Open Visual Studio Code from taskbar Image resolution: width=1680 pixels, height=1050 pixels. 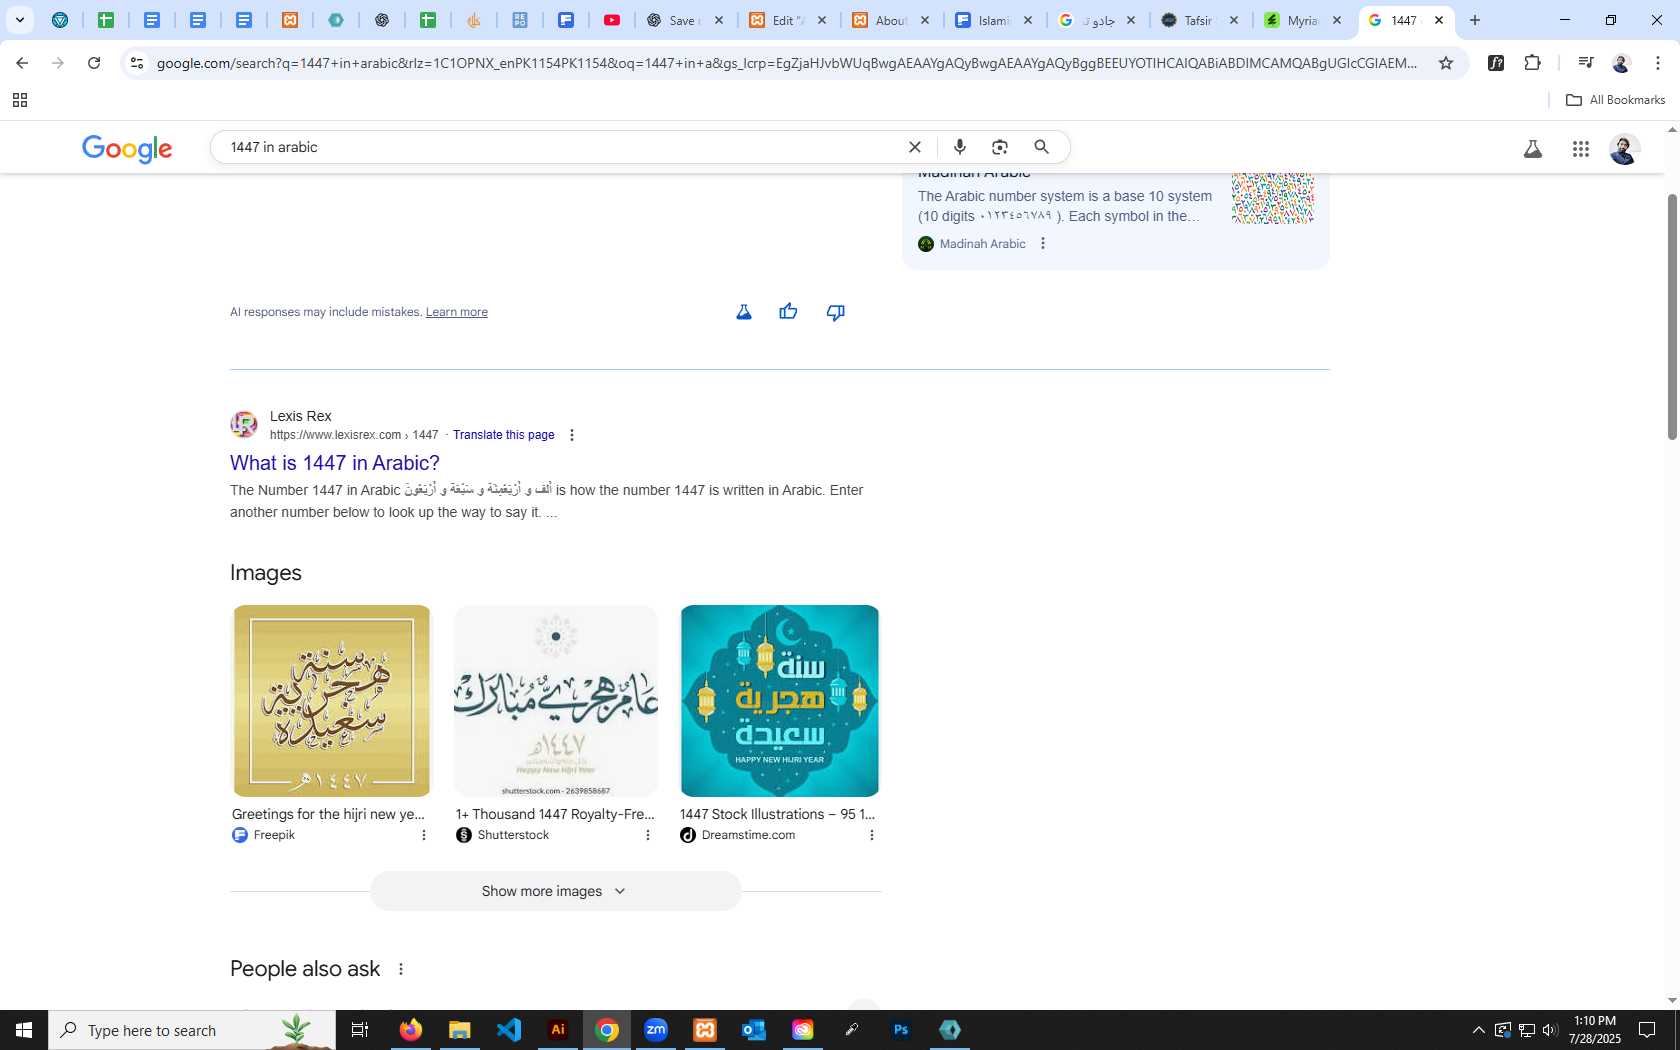pyautogui.click(x=509, y=1030)
